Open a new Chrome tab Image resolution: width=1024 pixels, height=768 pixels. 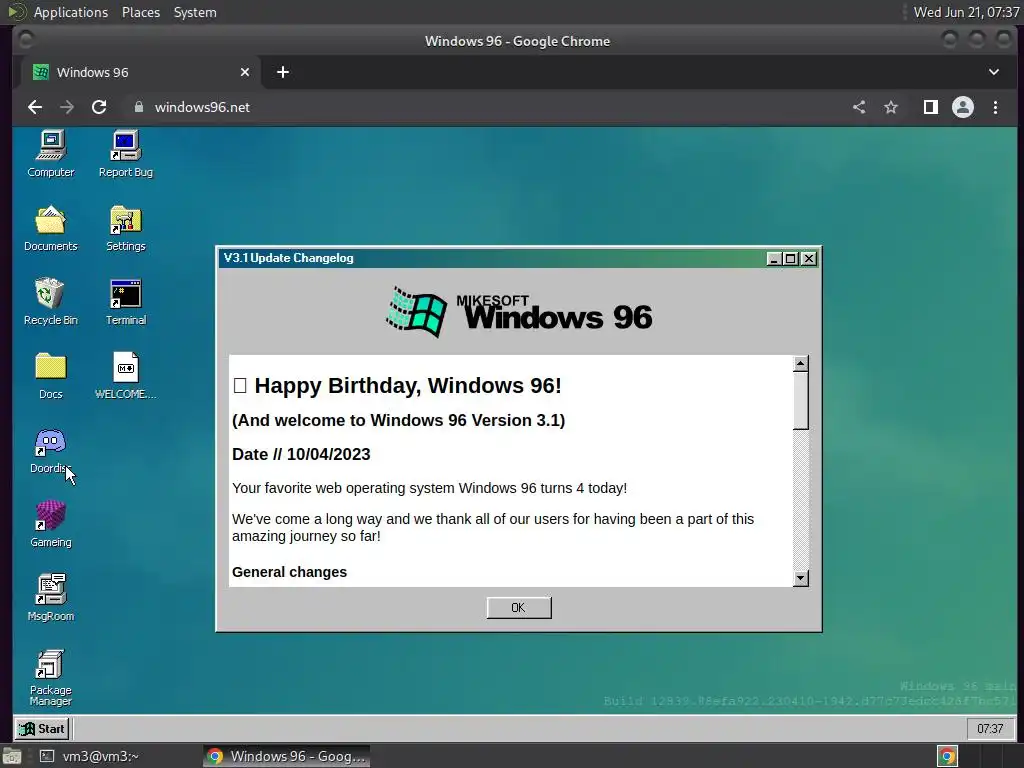(x=283, y=72)
